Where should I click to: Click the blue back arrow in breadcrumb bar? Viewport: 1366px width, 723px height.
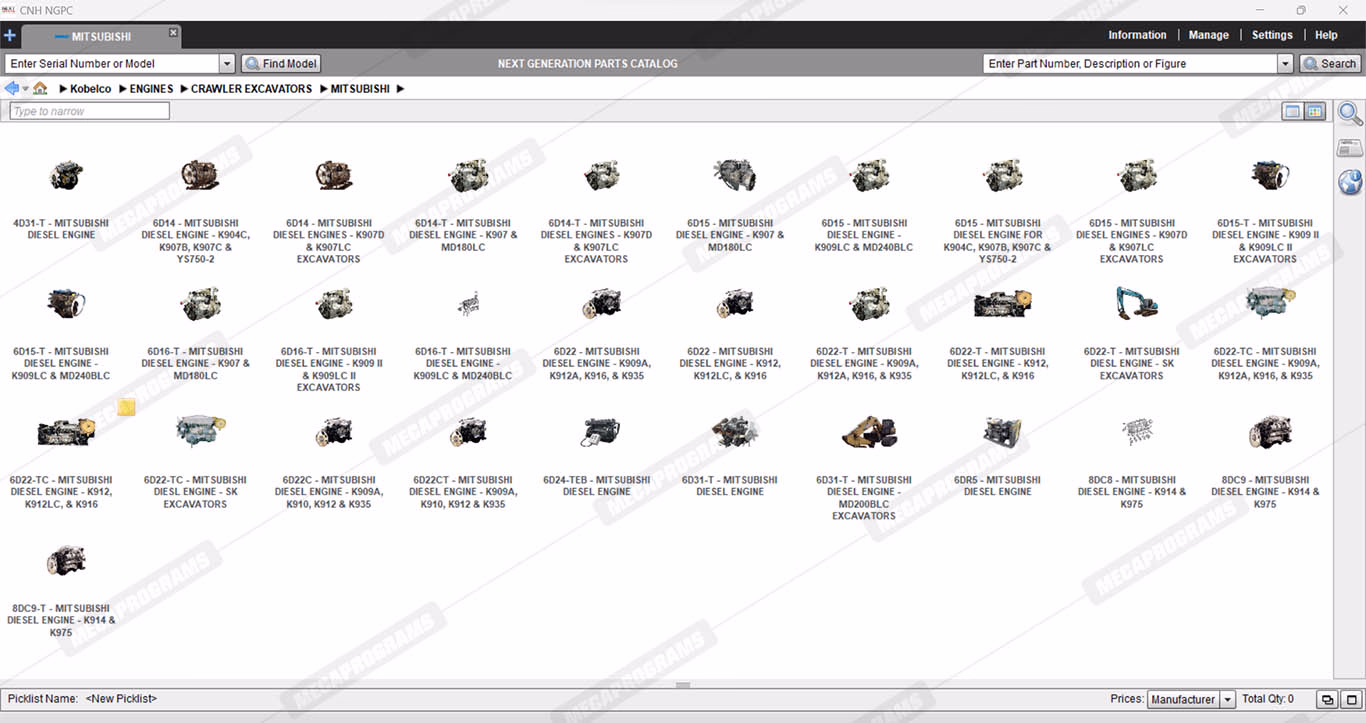(11, 88)
